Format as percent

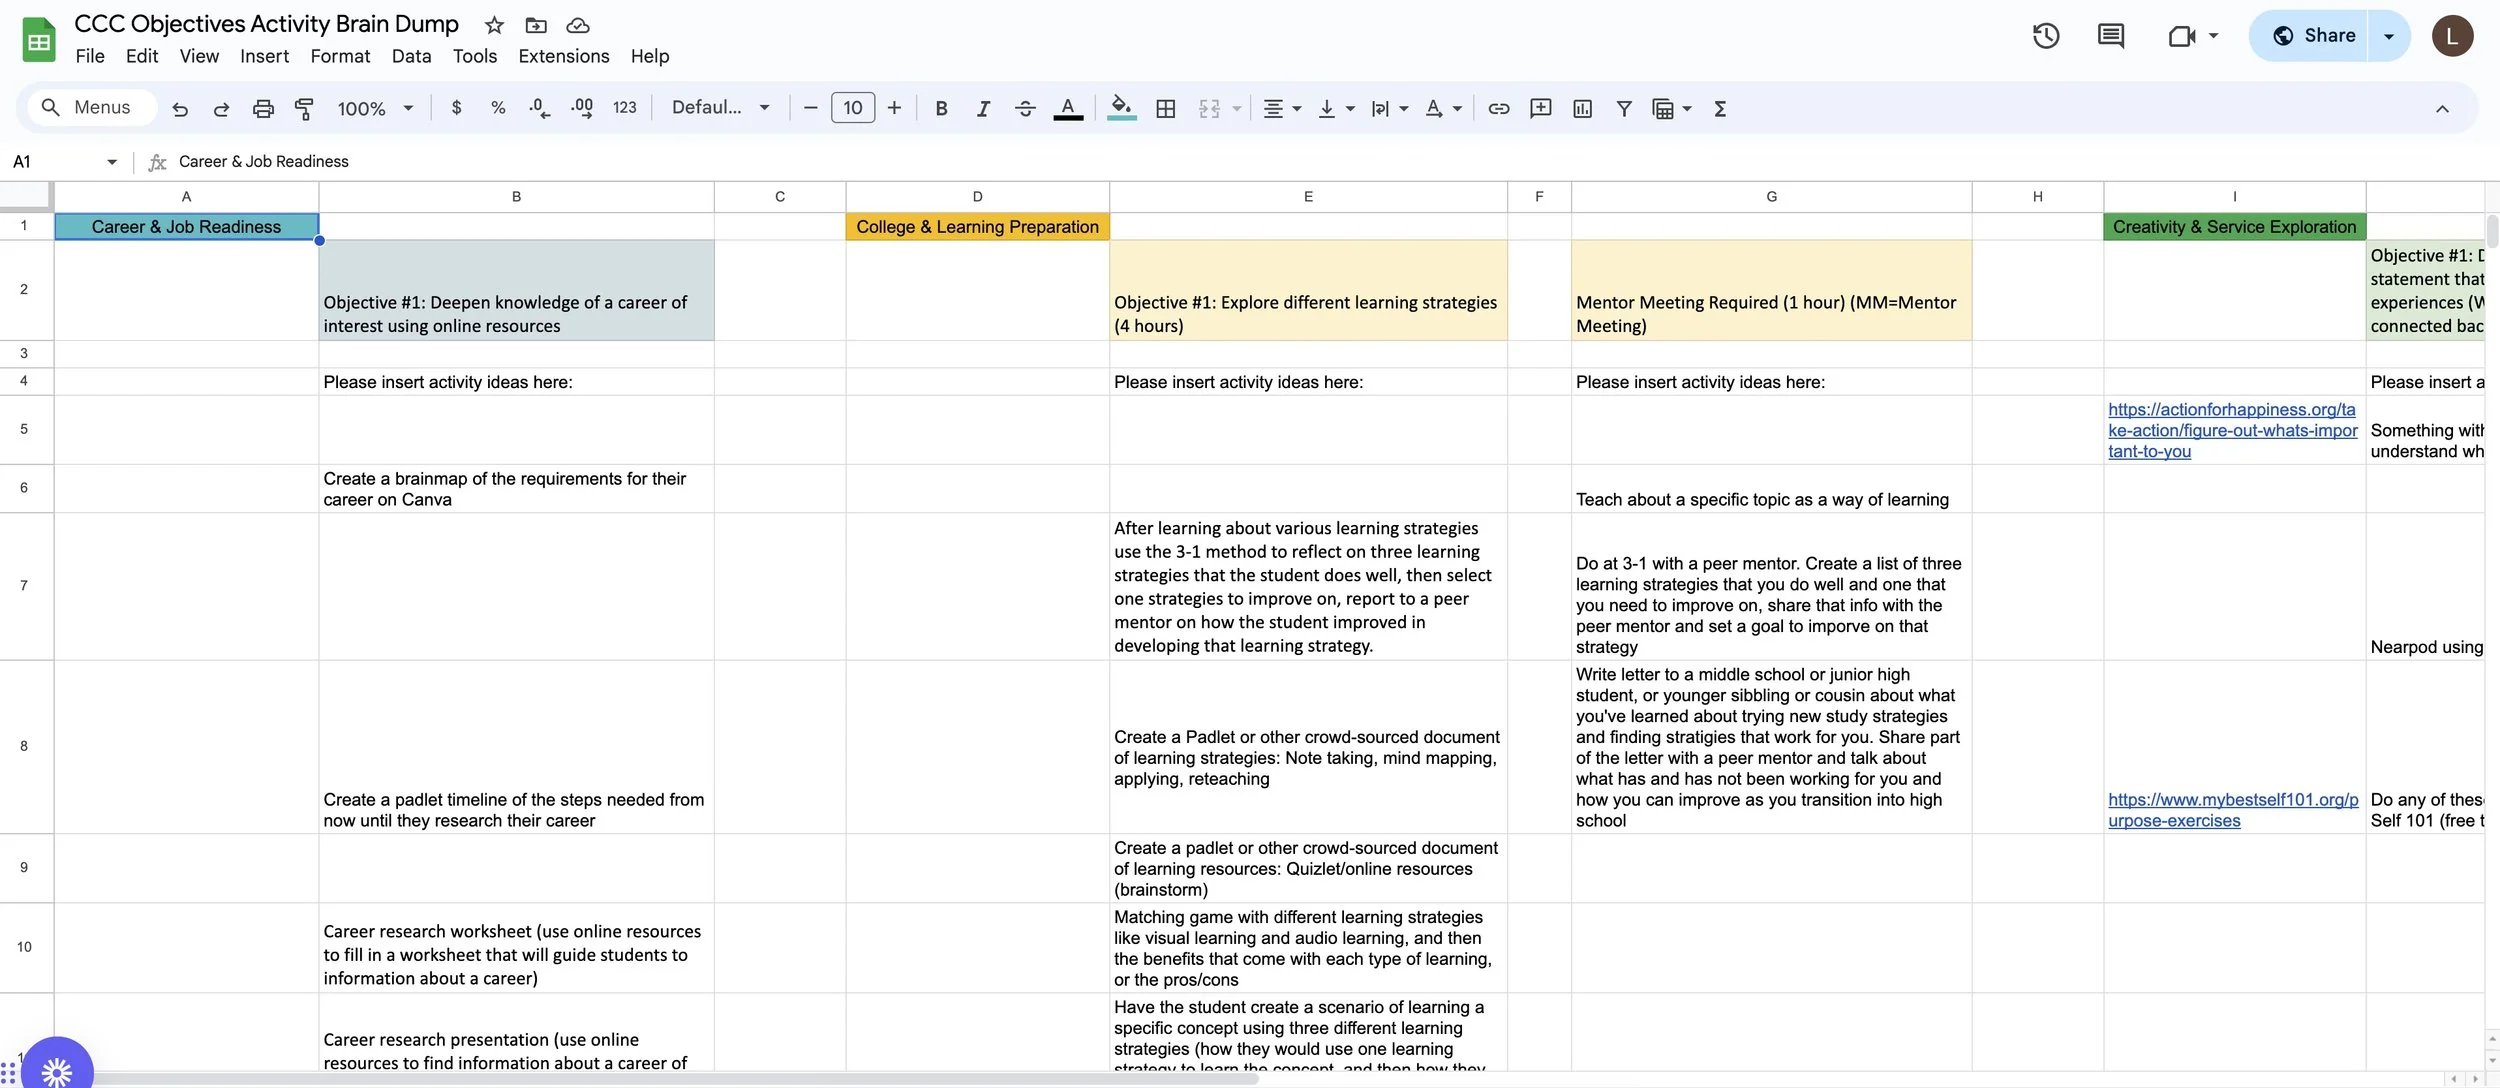pyautogui.click(x=498, y=108)
